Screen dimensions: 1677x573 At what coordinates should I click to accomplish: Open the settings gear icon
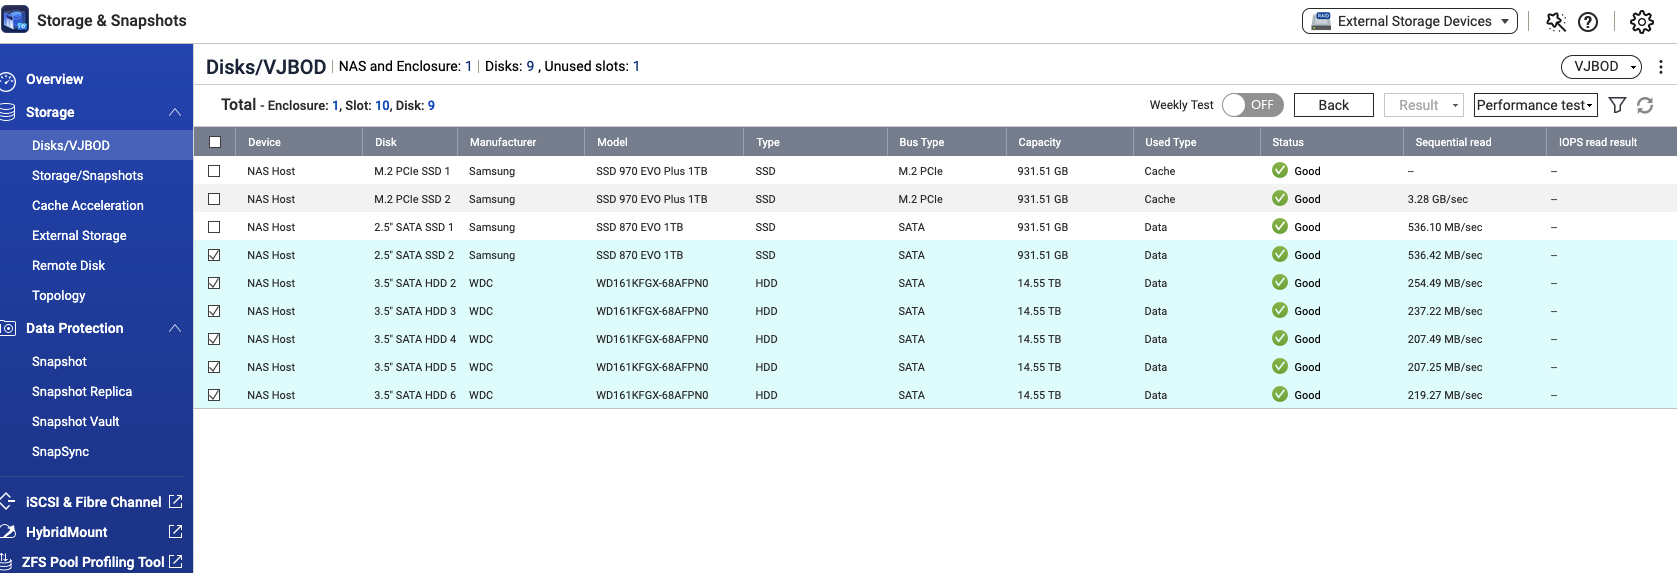tap(1642, 22)
